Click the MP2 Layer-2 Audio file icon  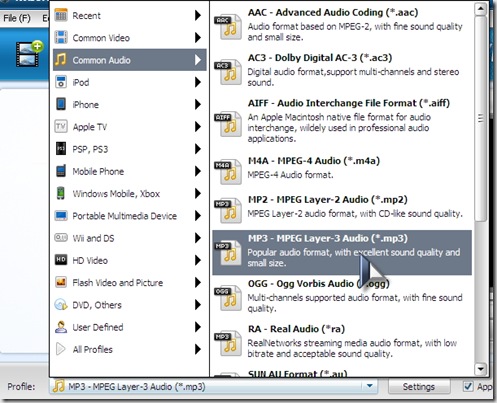point(227,210)
